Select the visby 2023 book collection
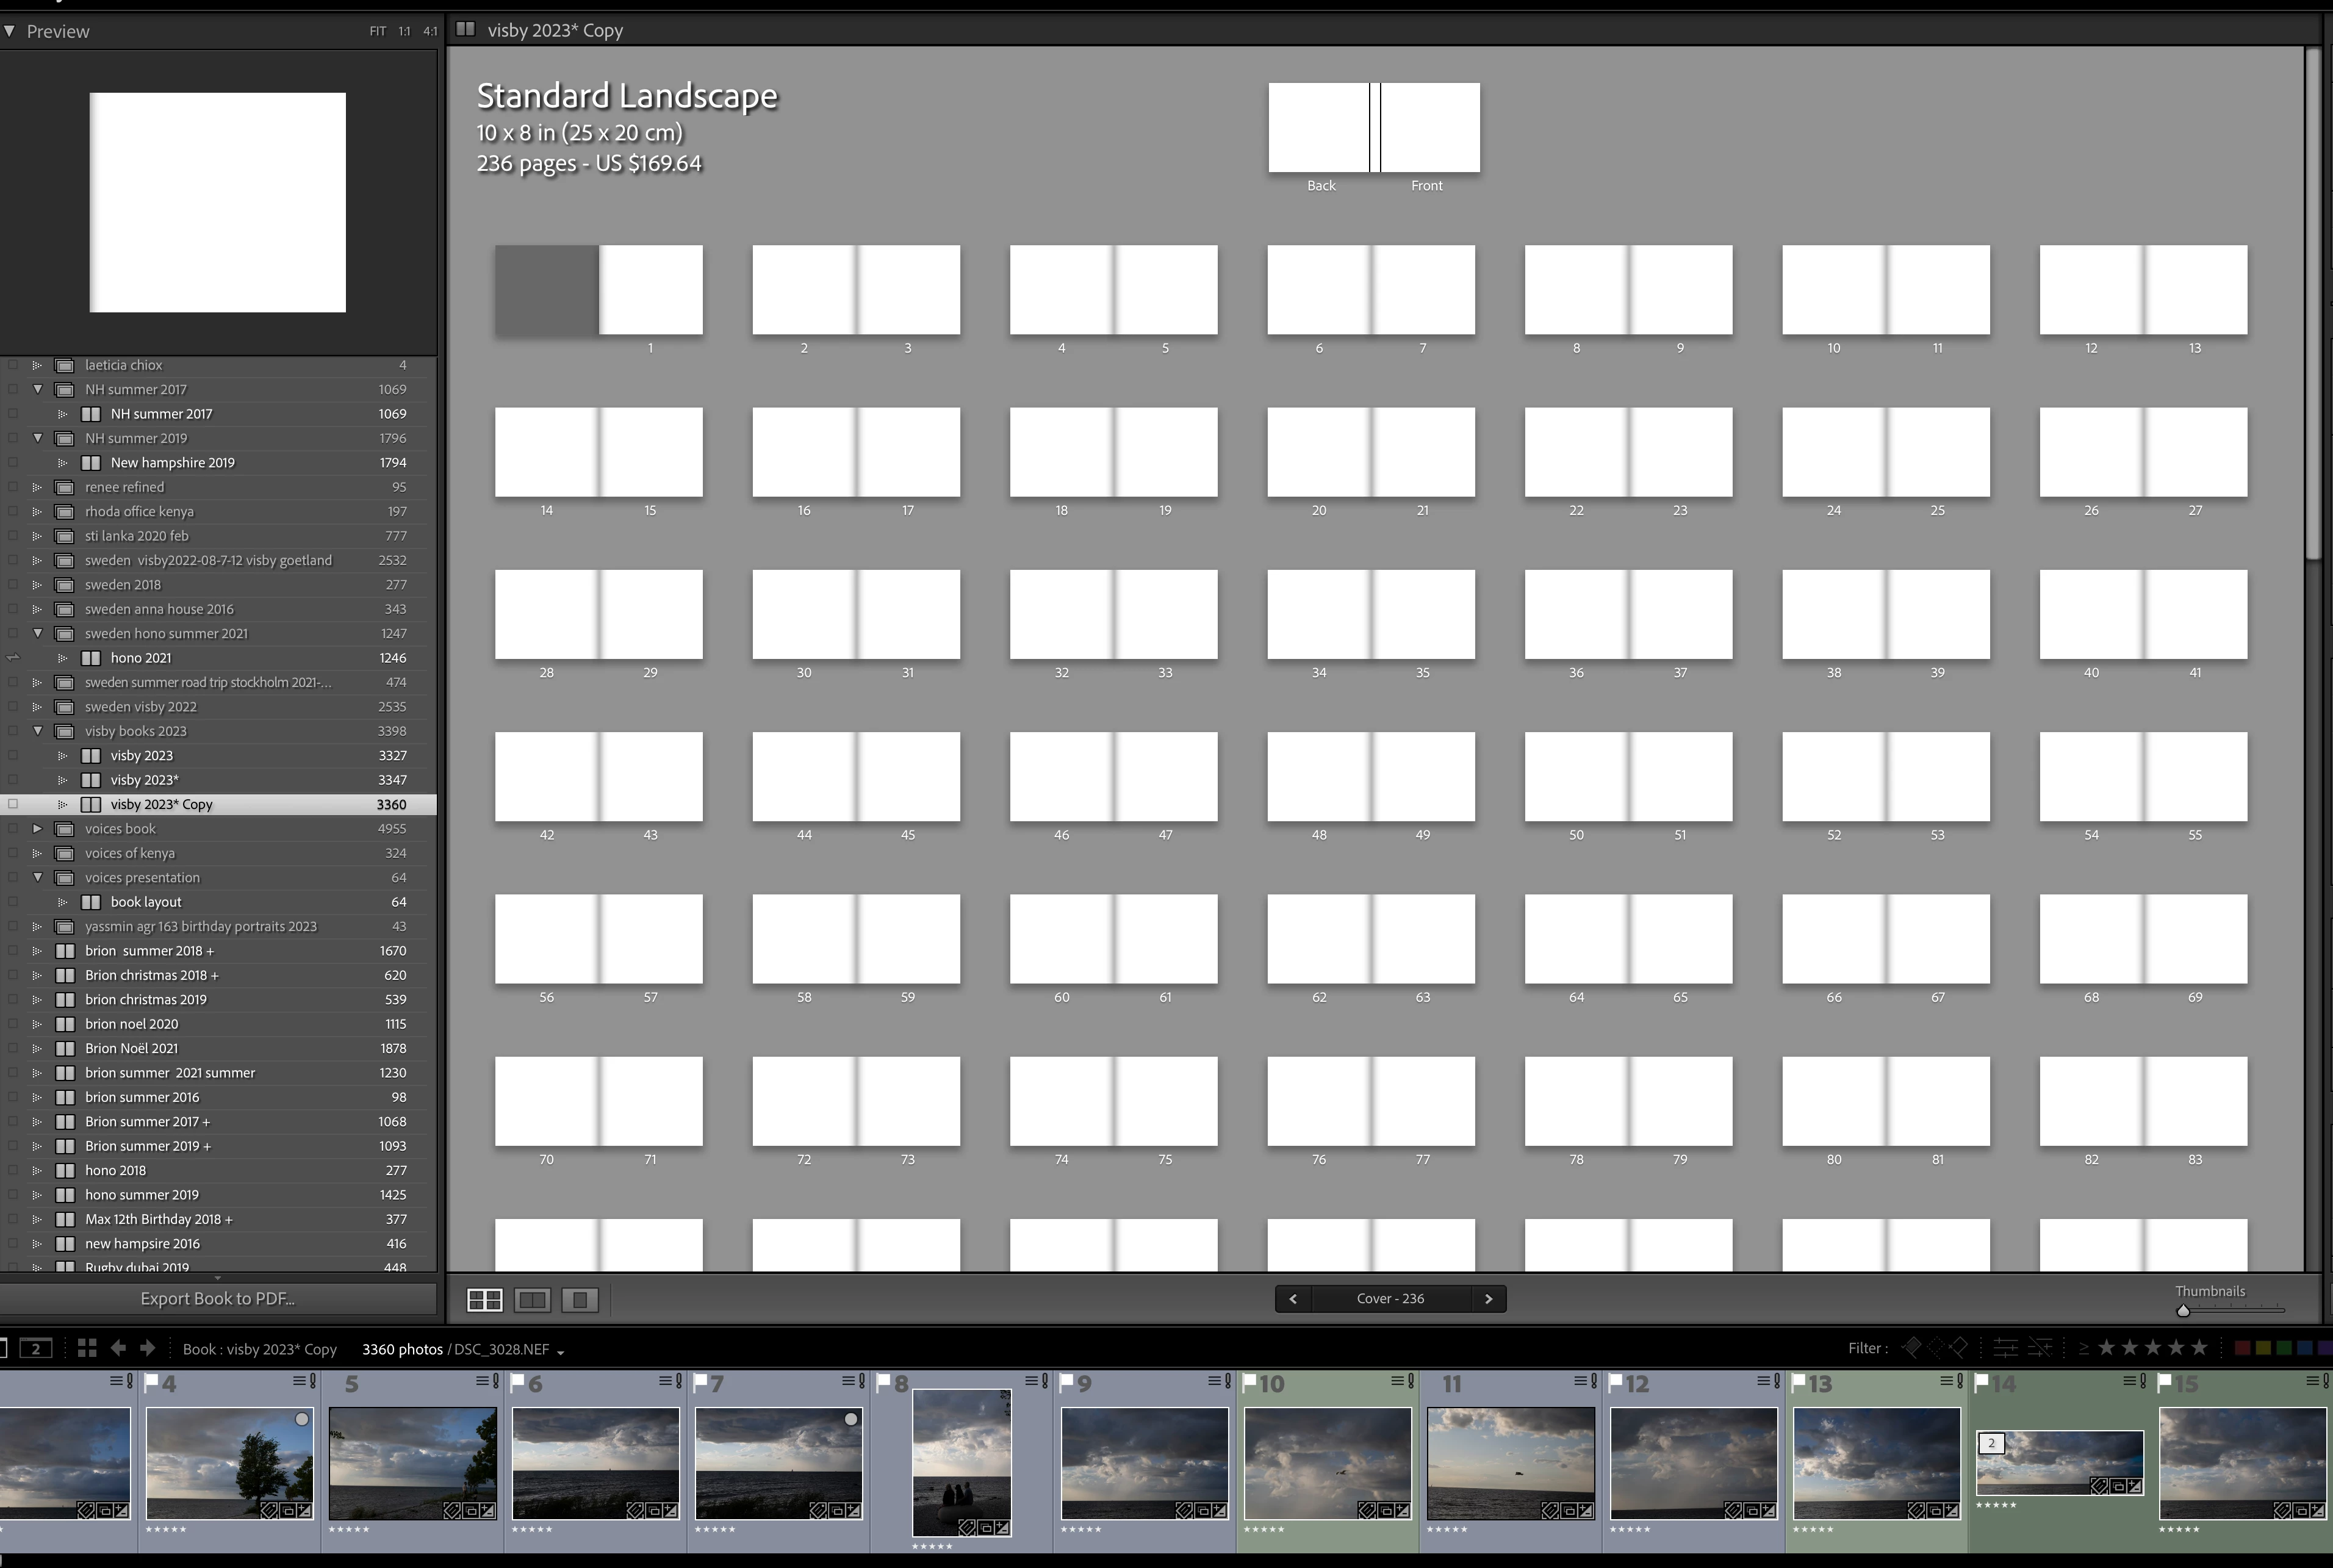 pyautogui.click(x=142, y=755)
